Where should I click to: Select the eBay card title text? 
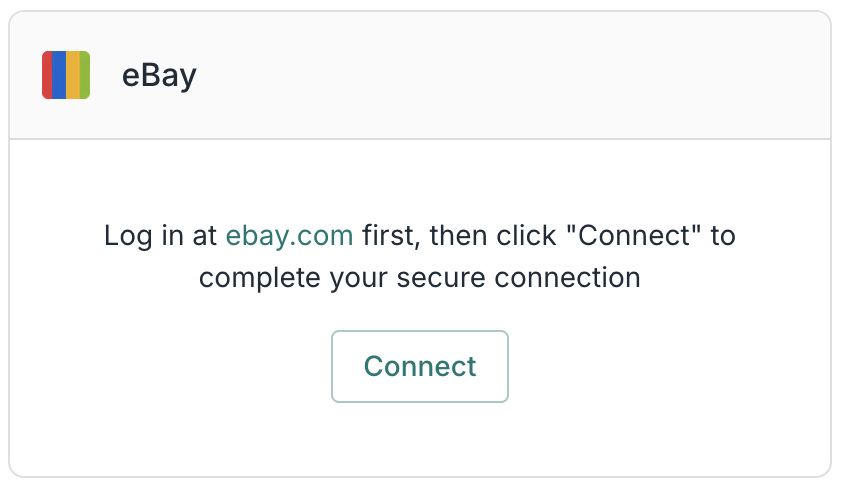159,76
